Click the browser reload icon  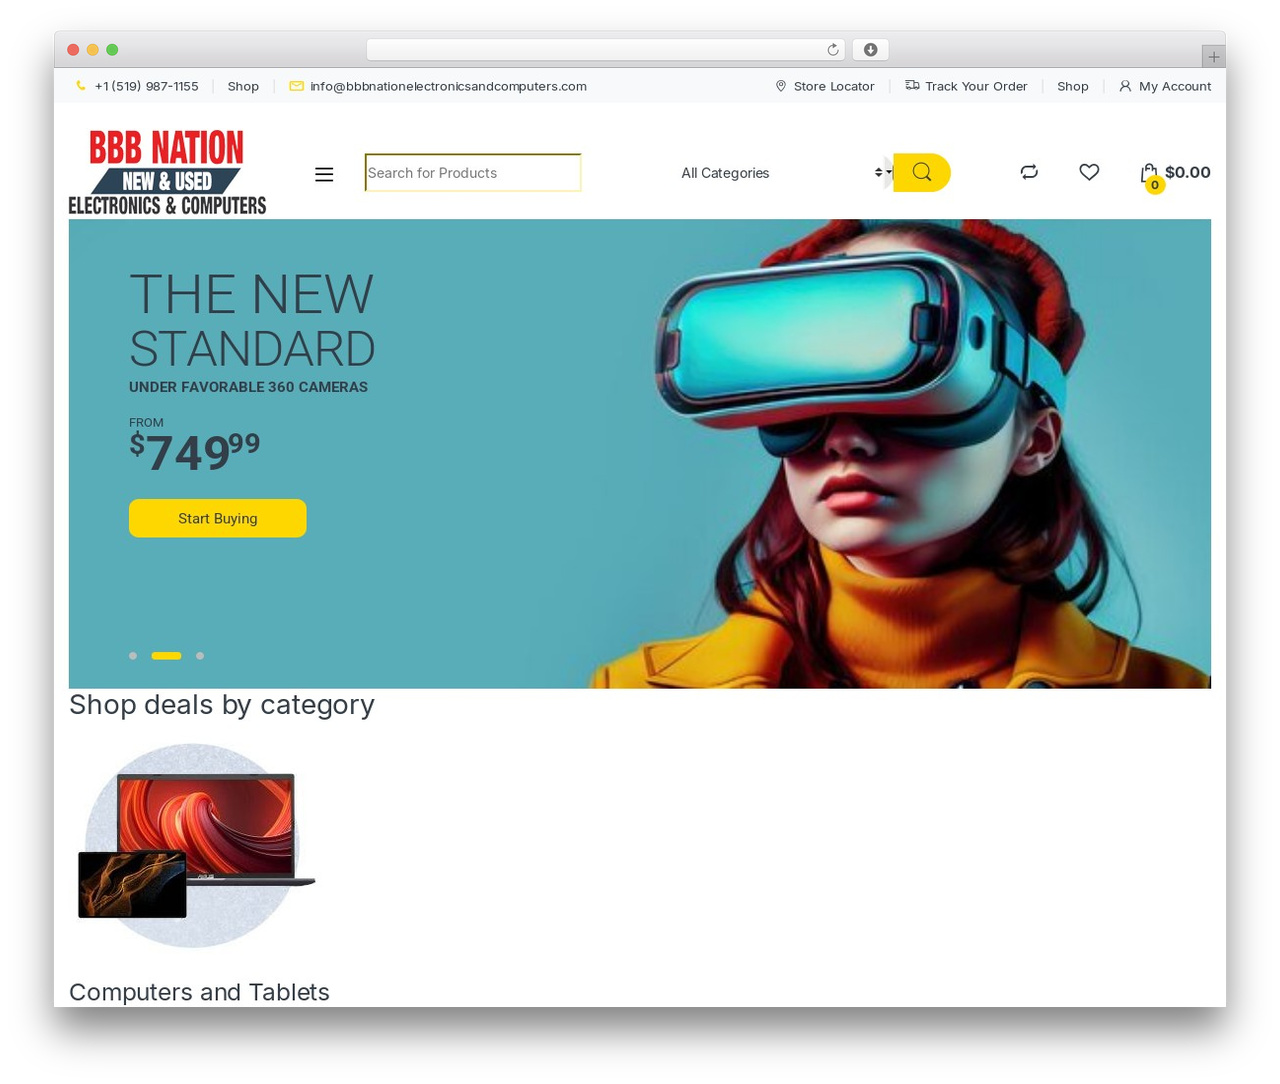click(x=833, y=50)
